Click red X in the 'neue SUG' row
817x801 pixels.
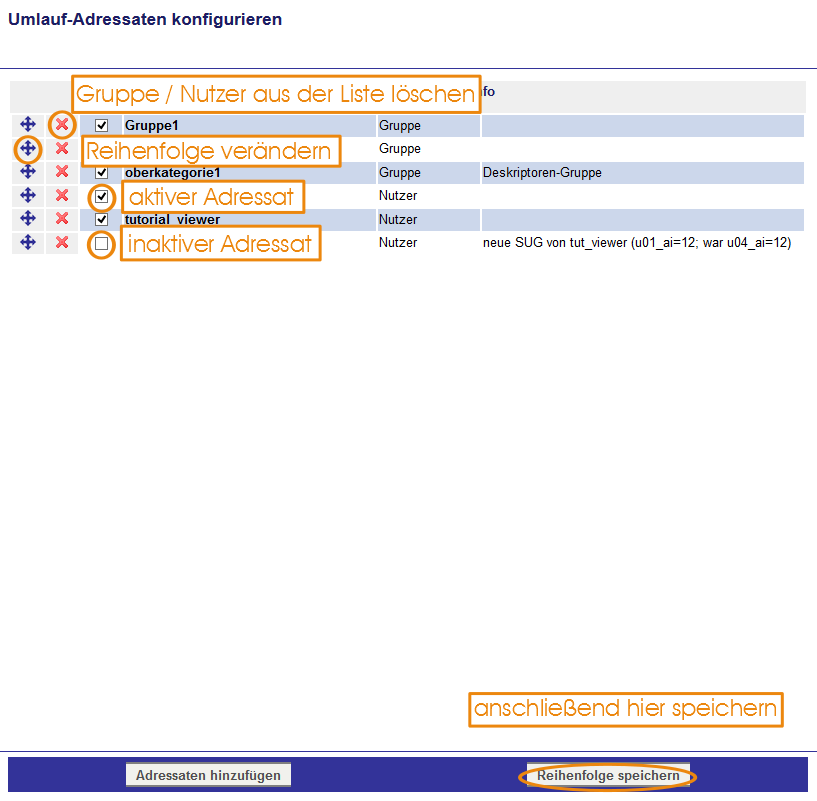click(62, 242)
